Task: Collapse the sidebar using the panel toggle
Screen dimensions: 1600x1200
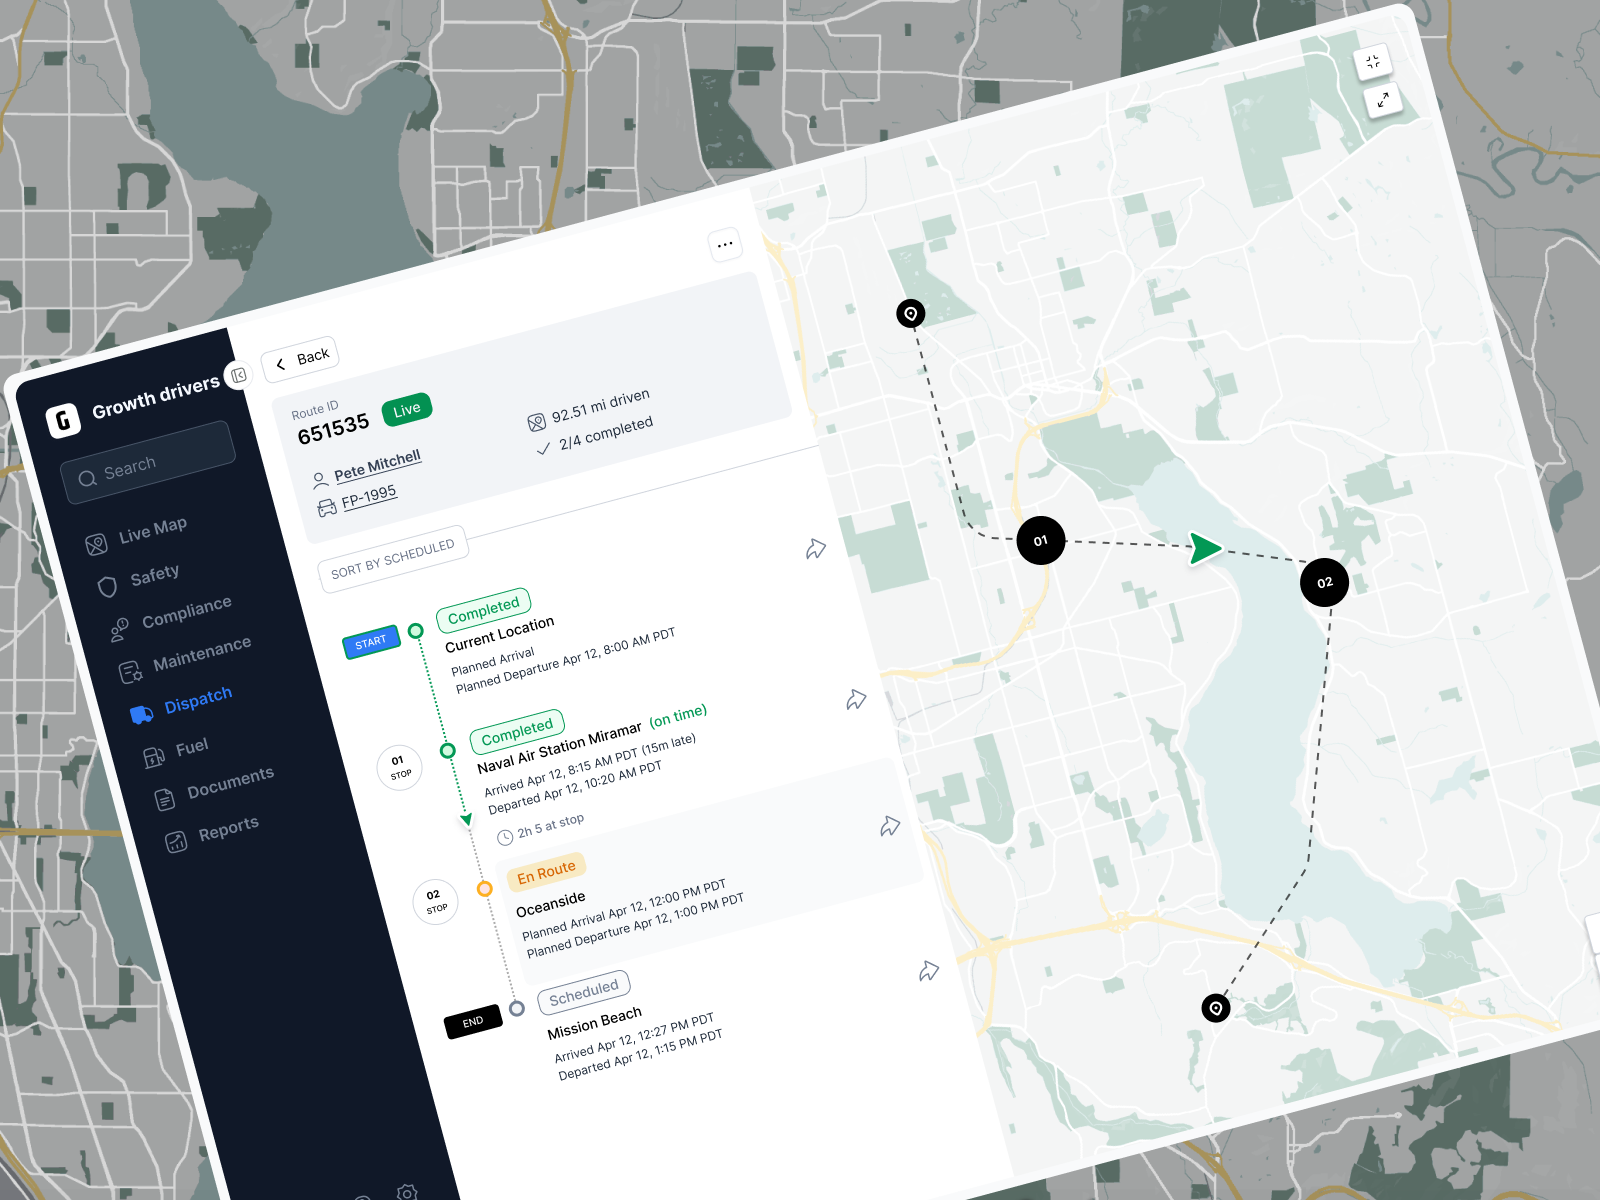Action: click(238, 376)
